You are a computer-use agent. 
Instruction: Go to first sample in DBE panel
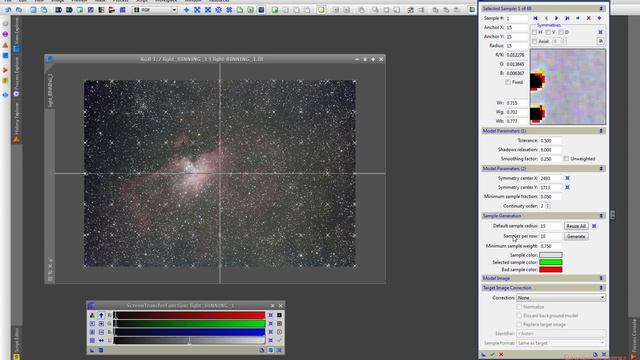[535, 18]
